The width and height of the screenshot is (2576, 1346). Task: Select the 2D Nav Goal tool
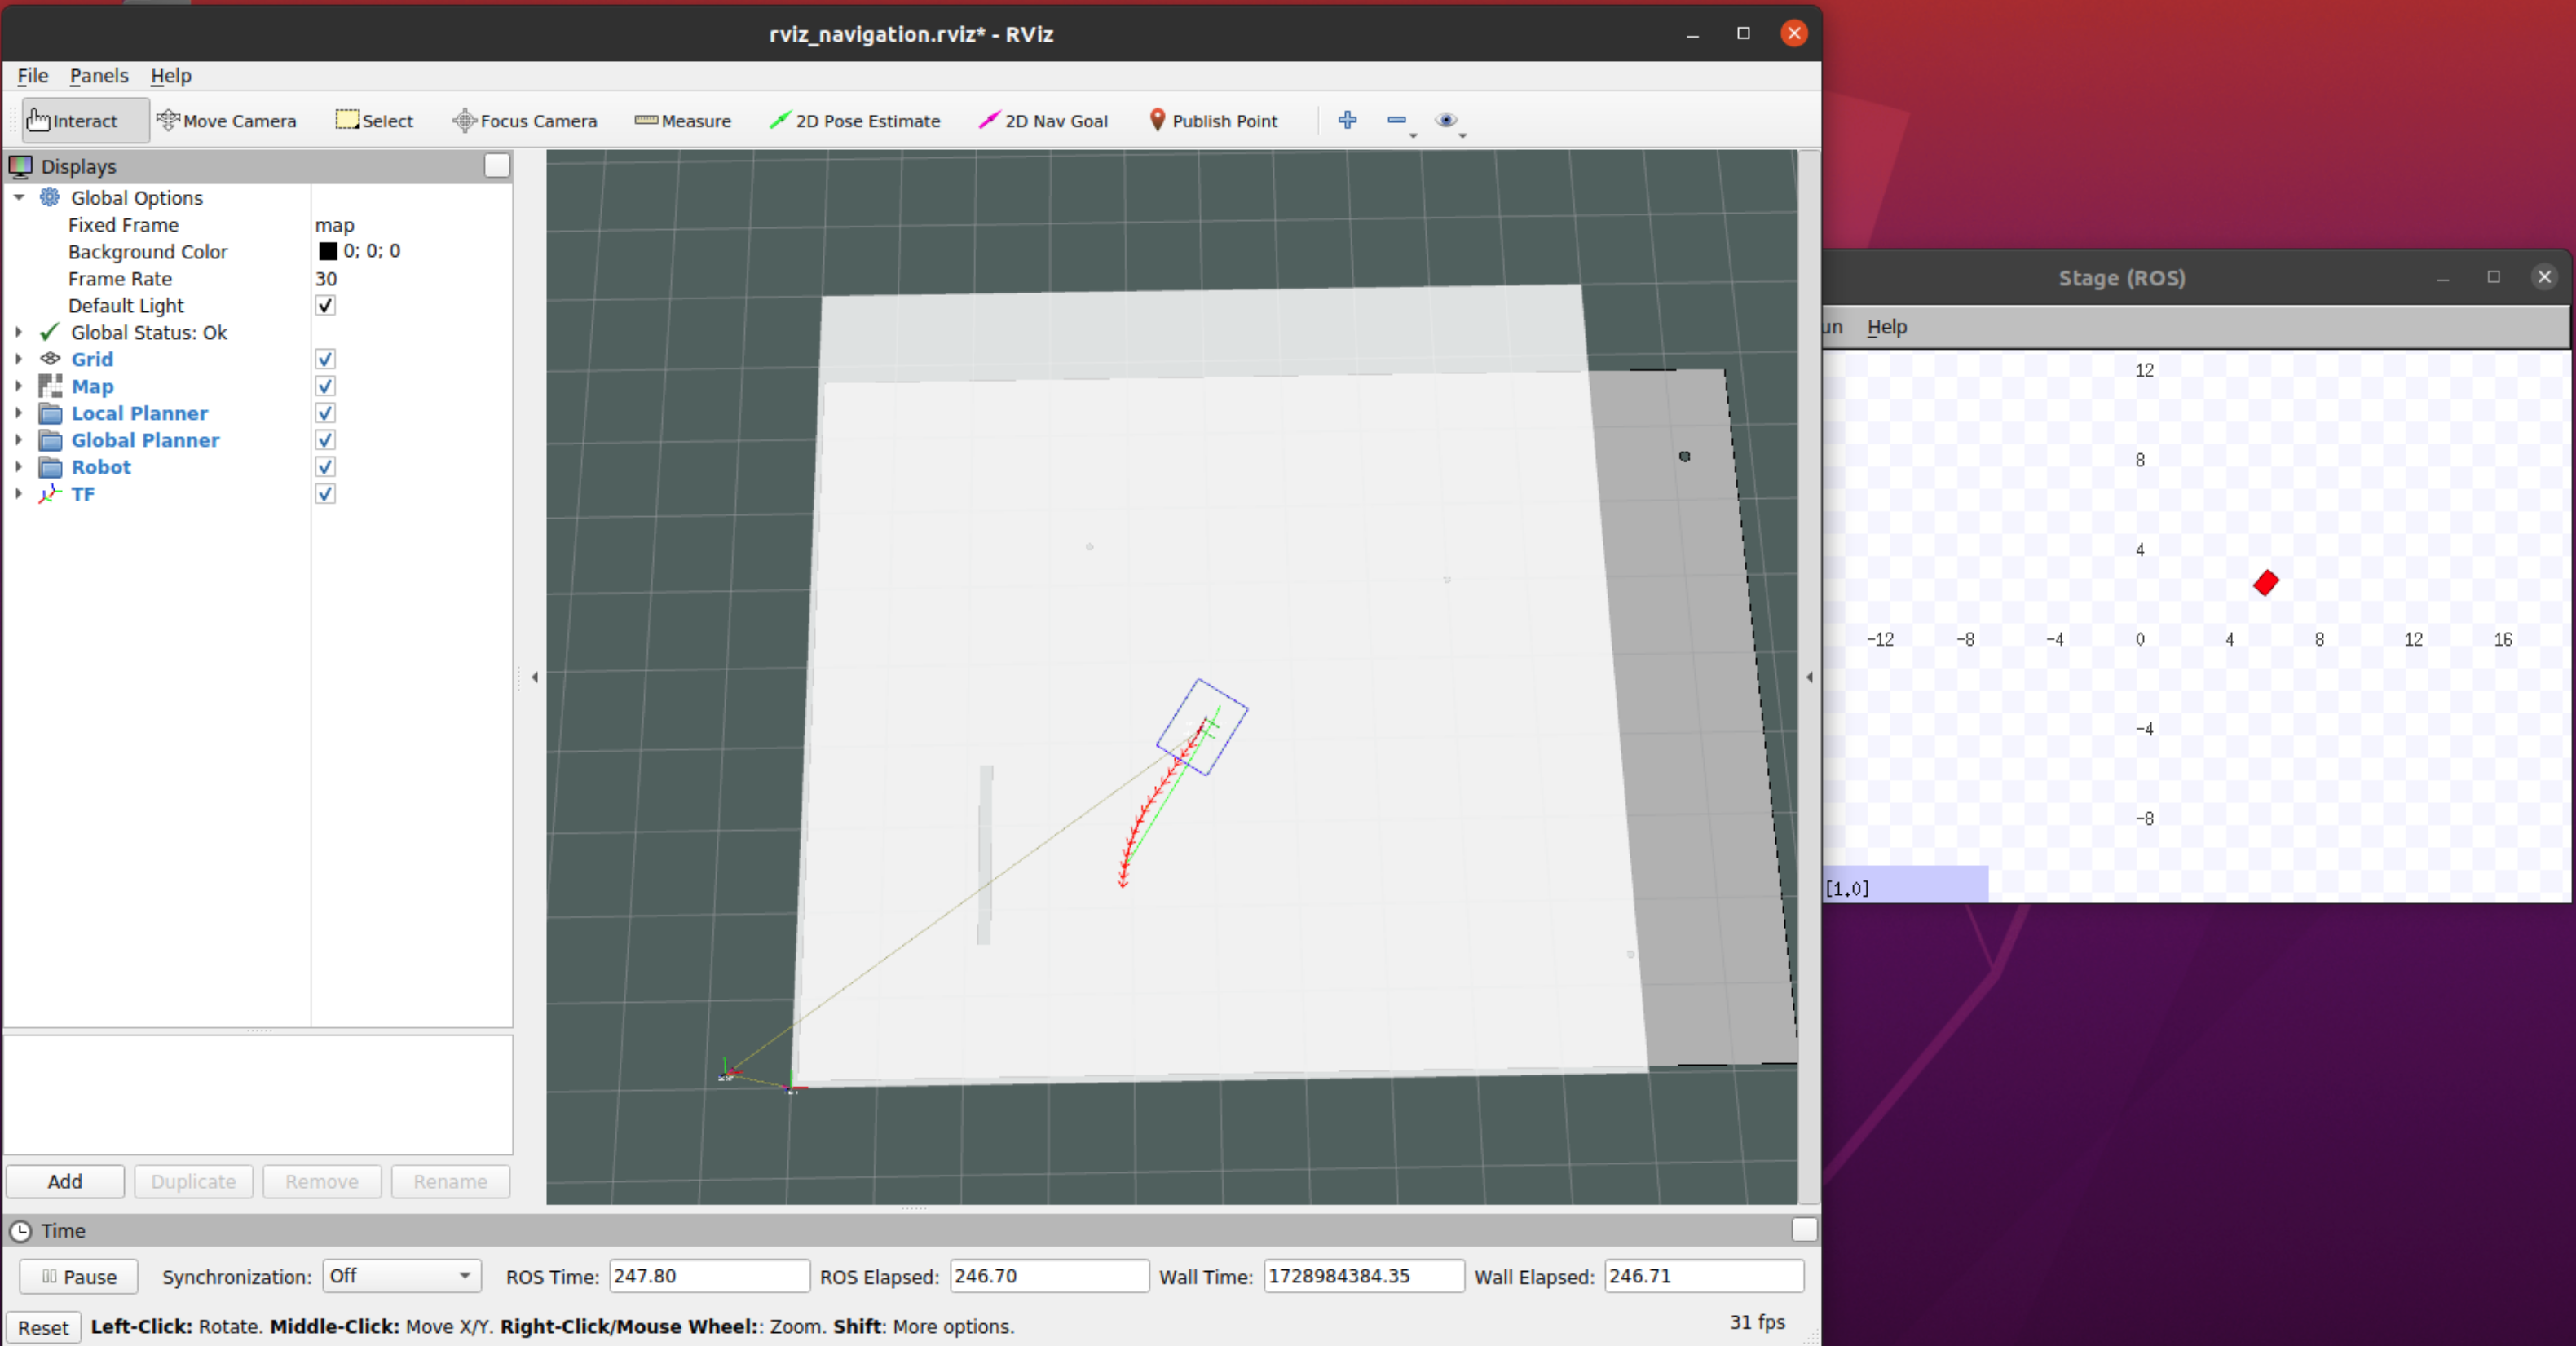1043,121
